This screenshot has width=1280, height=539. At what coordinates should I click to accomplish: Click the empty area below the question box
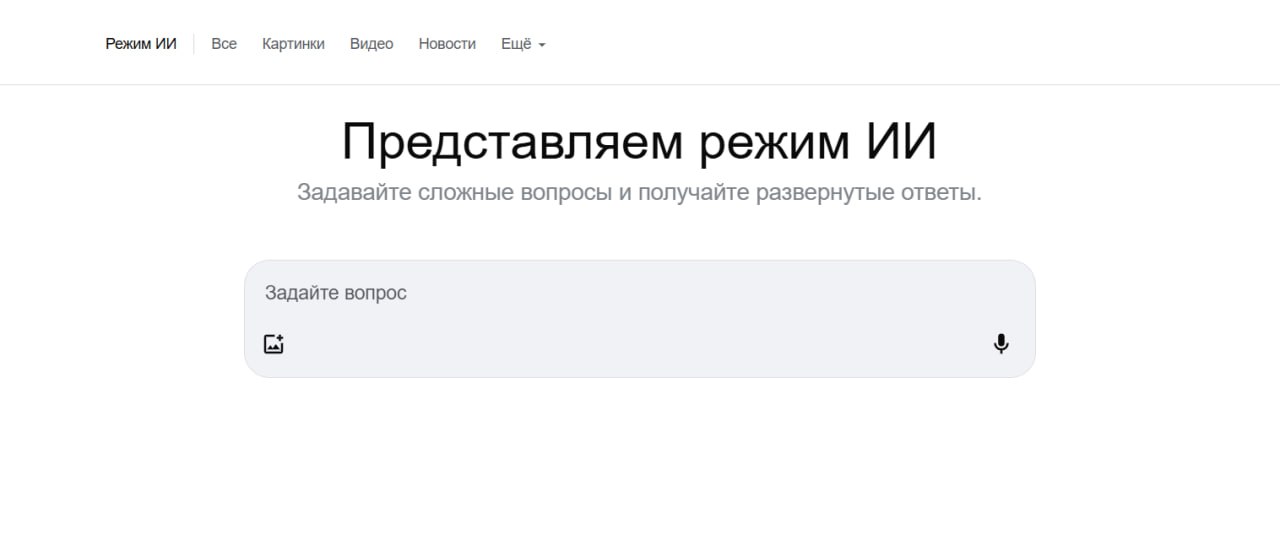tap(639, 460)
